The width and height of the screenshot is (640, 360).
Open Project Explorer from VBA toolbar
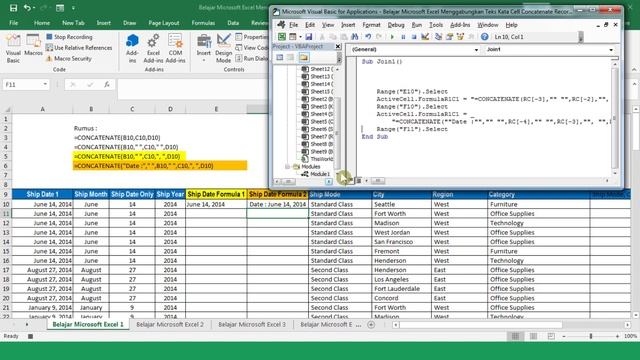pos(438,37)
